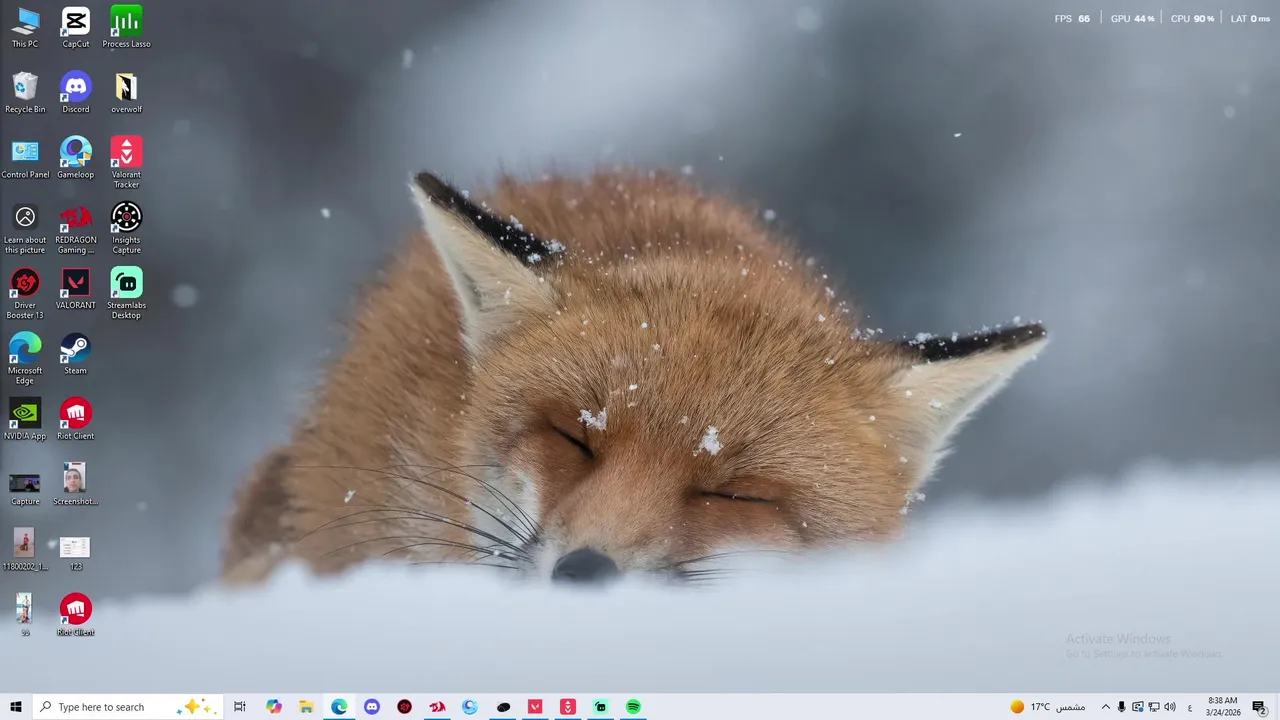The width and height of the screenshot is (1280, 720).
Task: Select the Valorant Tracker desktop shortcut
Action: coord(126,163)
